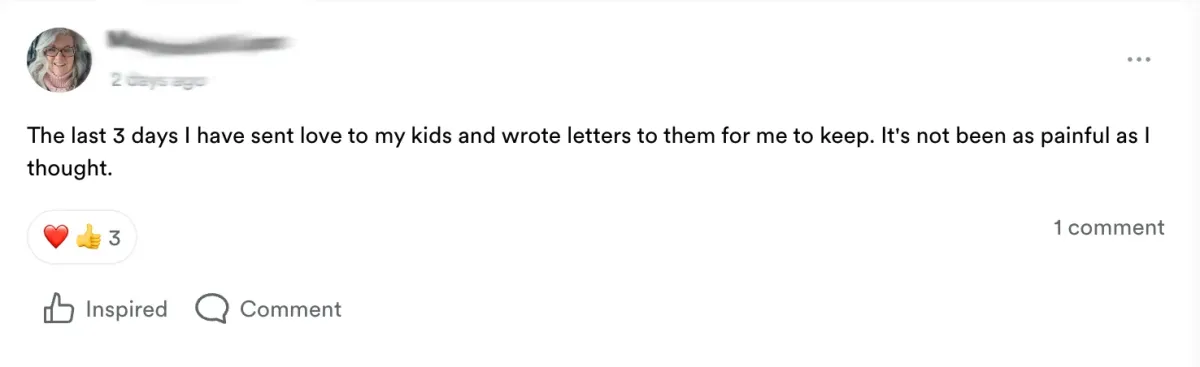1200x367 pixels.
Task: Click the "Inspired" label text
Action: (126, 309)
